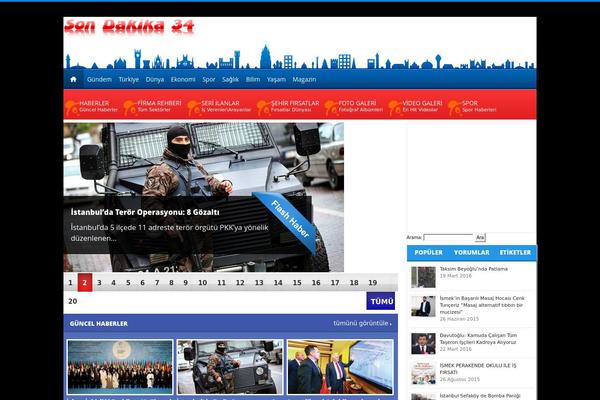Open İsmek'in Başarılı Masaj Hocası article
600x400 pixels.
tap(482, 305)
